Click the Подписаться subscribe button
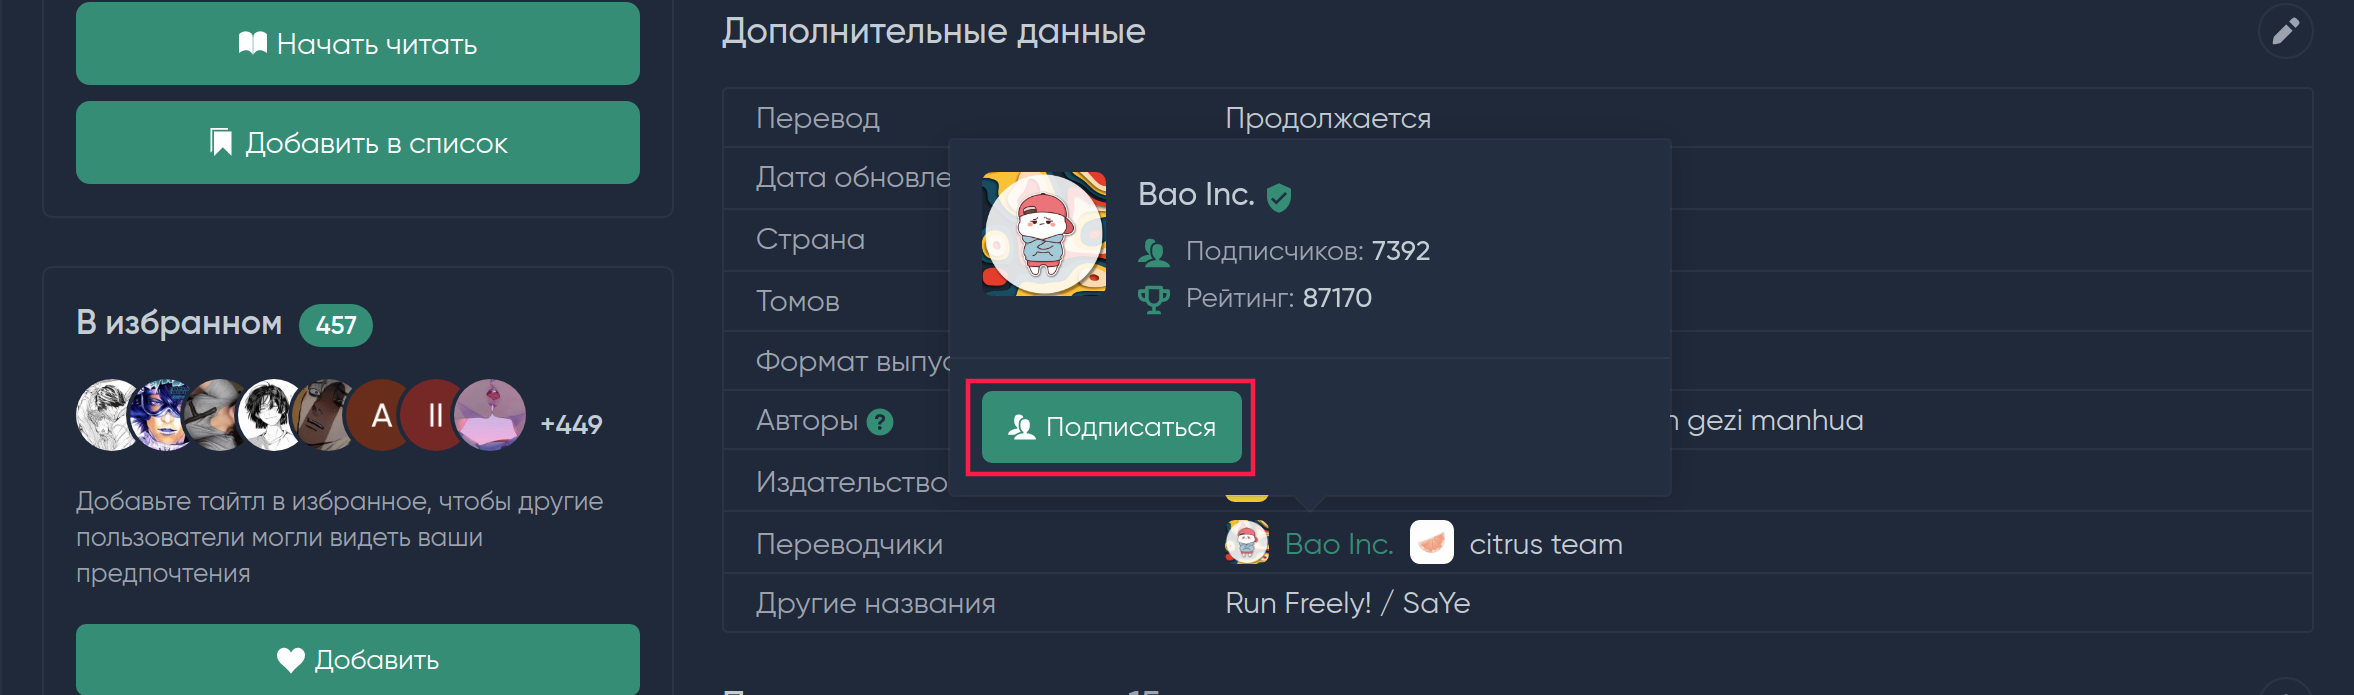The height and width of the screenshot is (695, 2354). tap(1112, 427)
